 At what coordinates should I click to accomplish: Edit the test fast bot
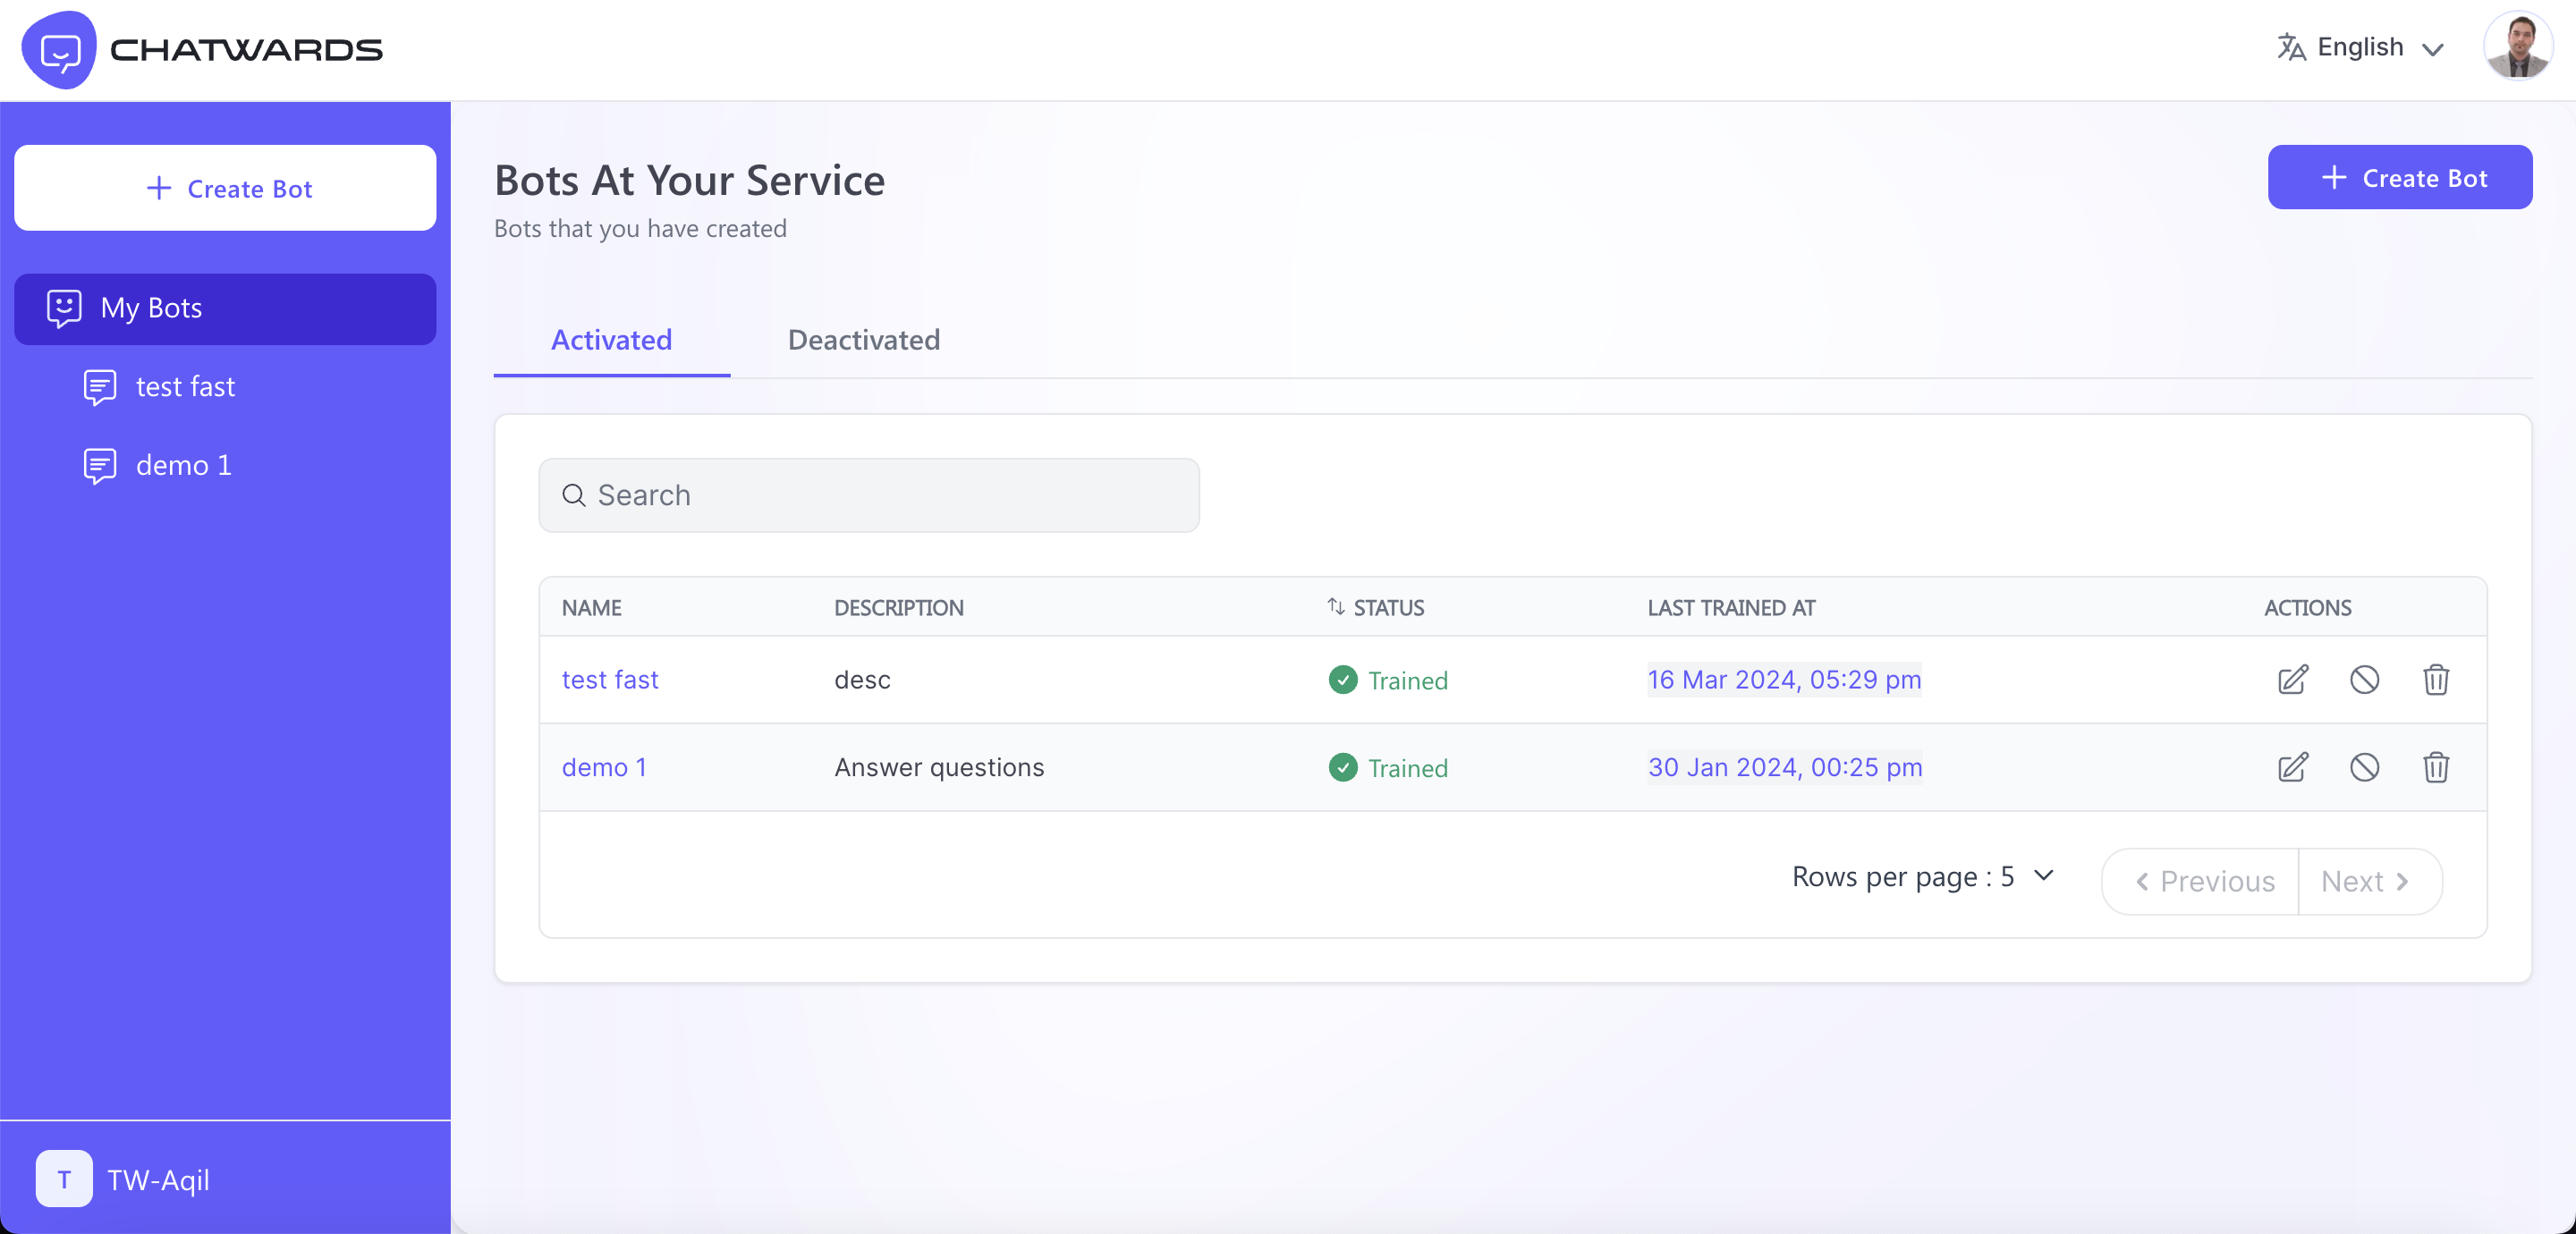click(x=2292, y=680)
